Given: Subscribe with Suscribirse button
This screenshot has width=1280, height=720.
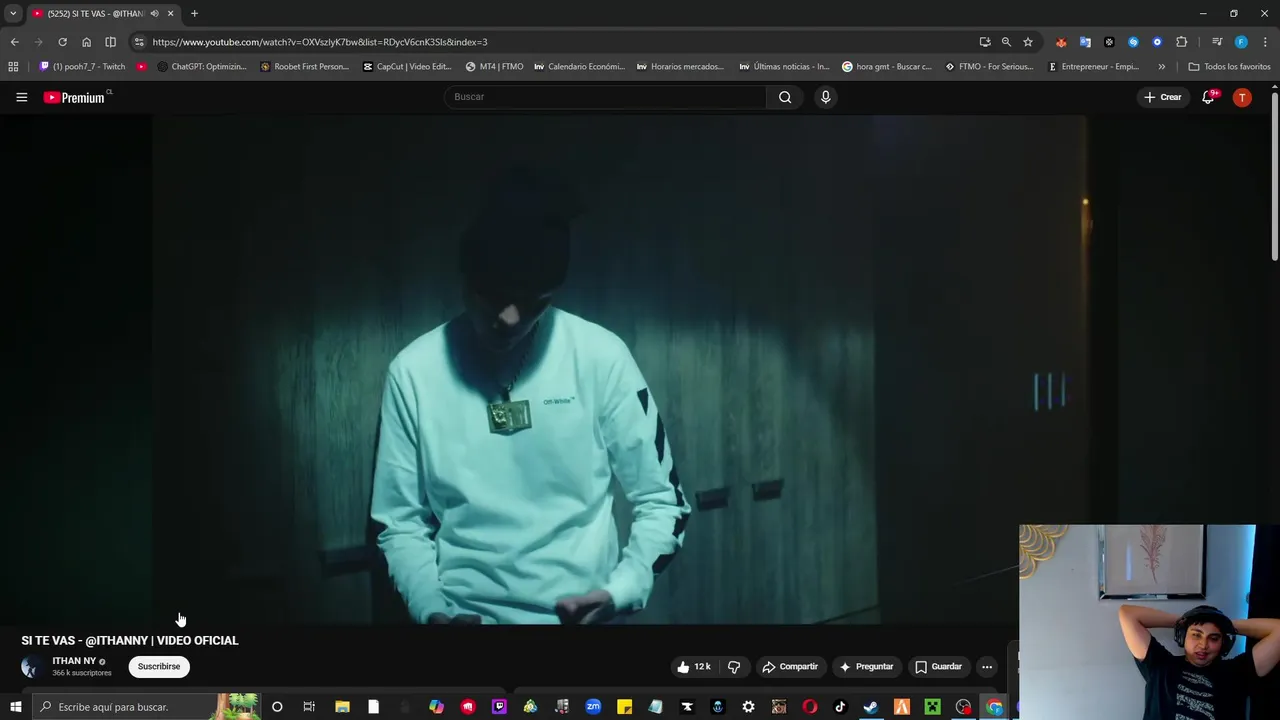Looking at the screenshot, I should coord(159,667).
